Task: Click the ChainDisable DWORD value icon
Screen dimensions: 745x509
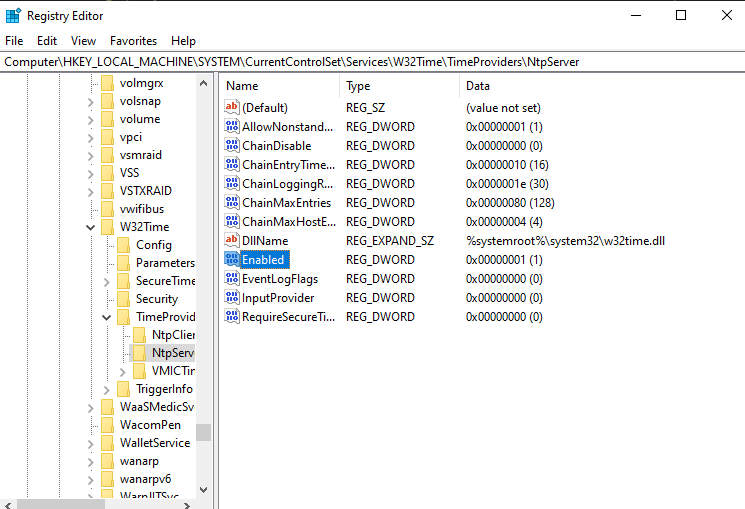Action: coord(232,146)
